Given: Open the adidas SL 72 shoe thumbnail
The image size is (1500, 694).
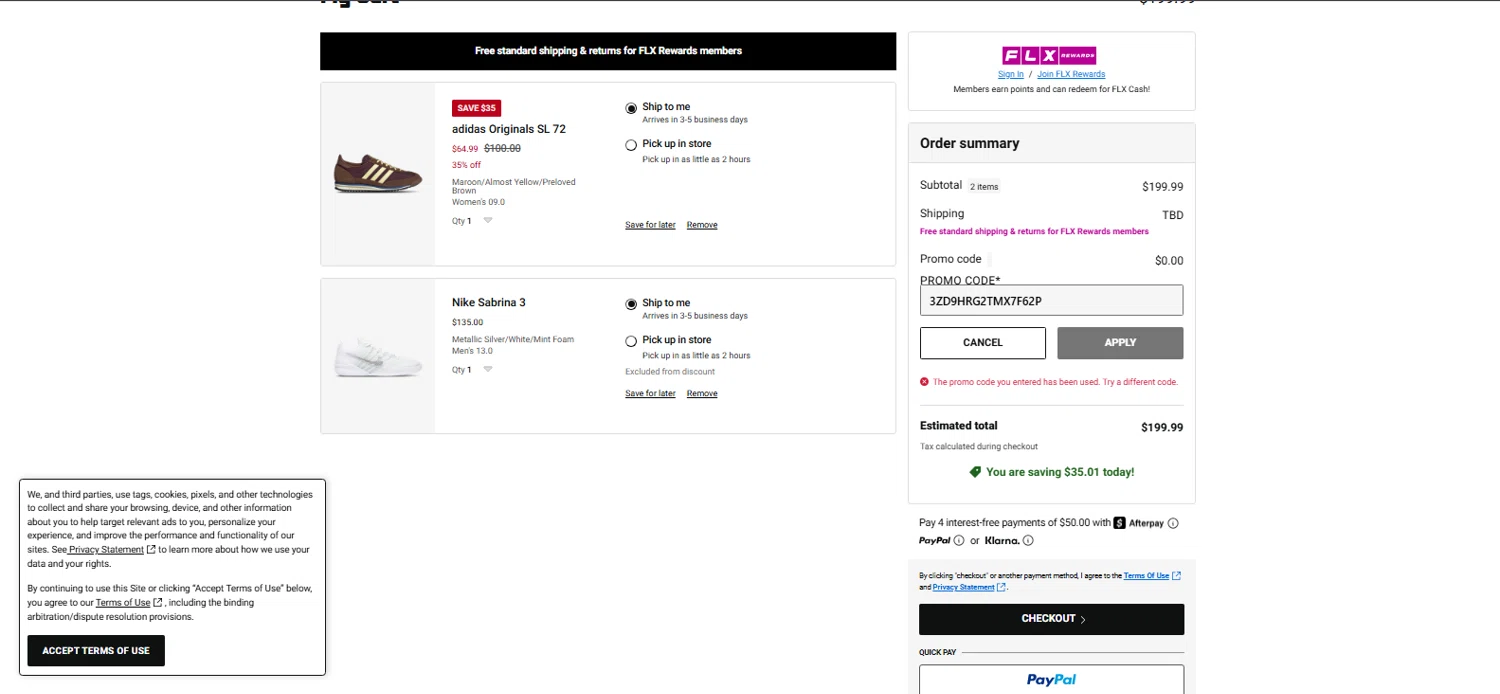Looking at the screenshot, I should click(x=378, y=174).
